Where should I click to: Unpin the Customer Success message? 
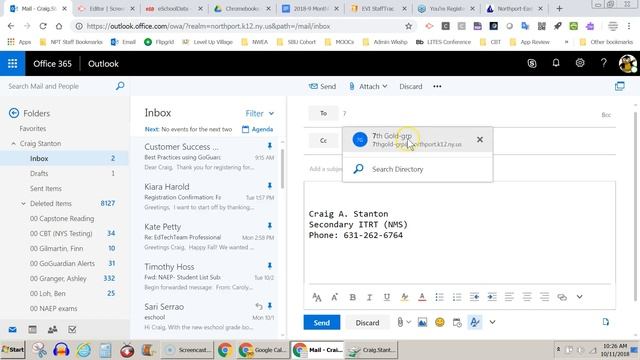coord(269,146)
